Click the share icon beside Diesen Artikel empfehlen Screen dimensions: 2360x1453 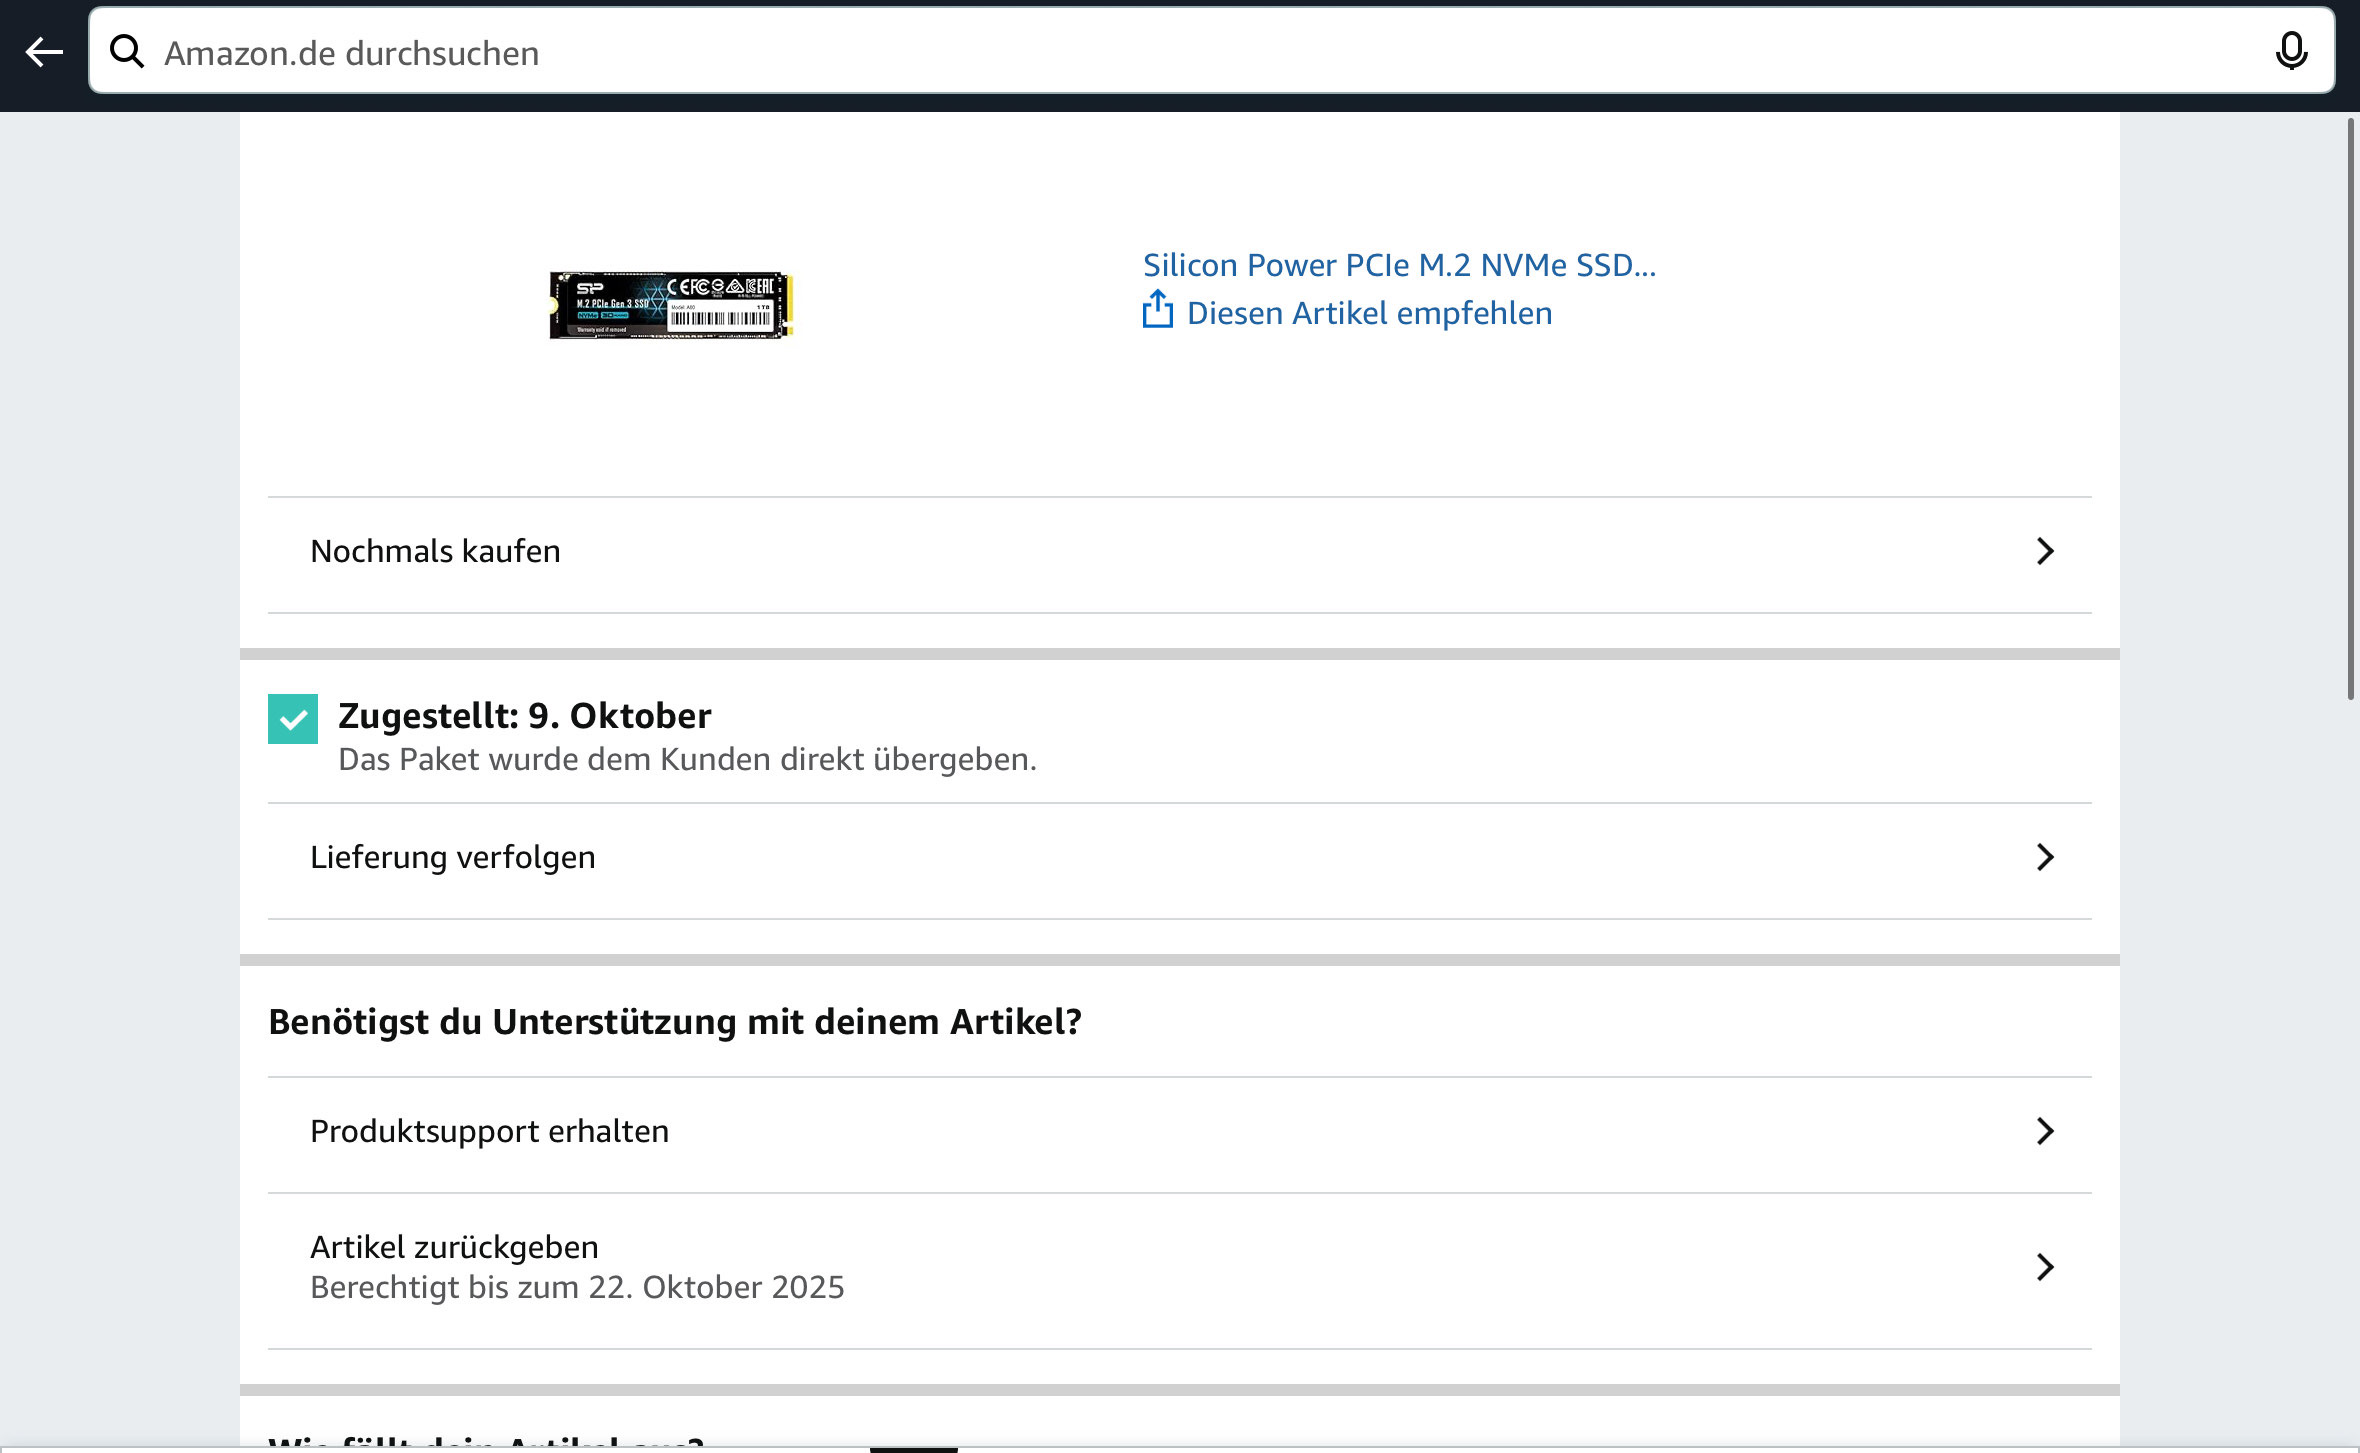1157,310
